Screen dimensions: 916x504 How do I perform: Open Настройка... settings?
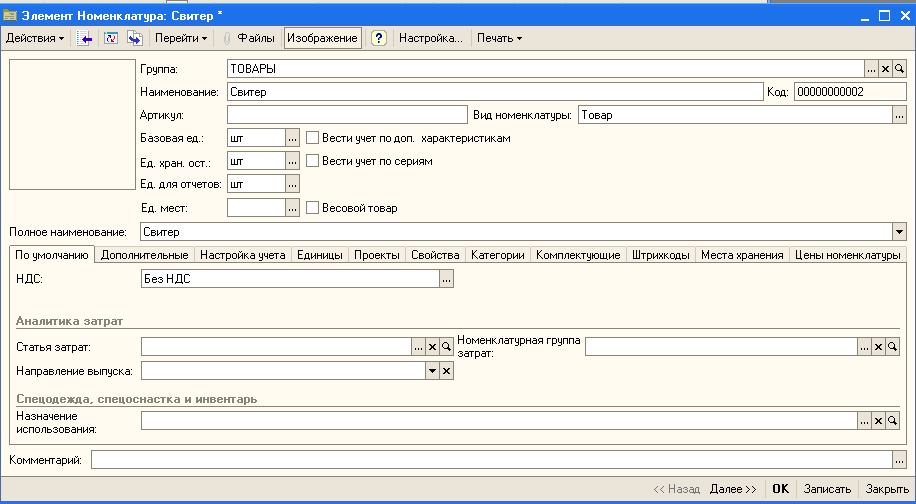point(431,39)
